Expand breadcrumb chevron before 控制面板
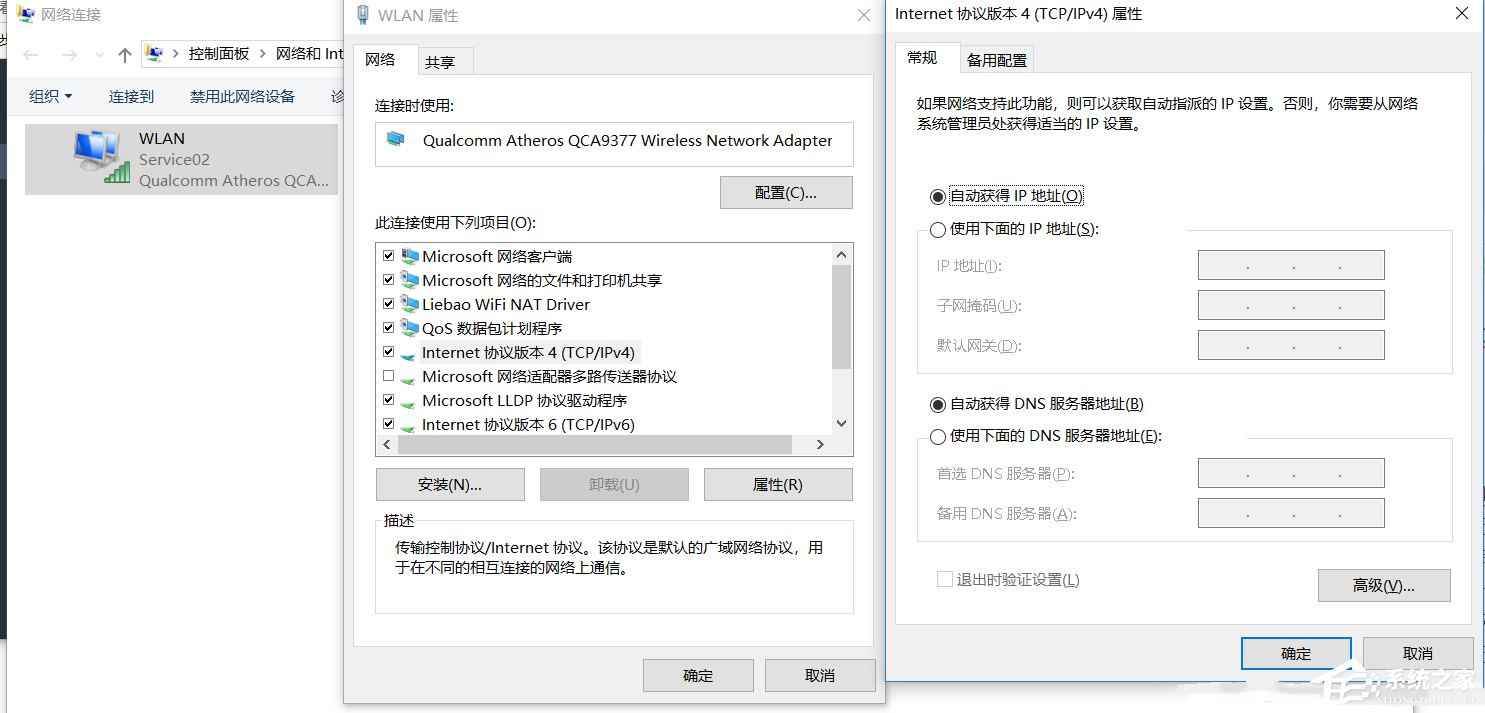This screenshot has width=1485, height=713. [x=176, y=54]
